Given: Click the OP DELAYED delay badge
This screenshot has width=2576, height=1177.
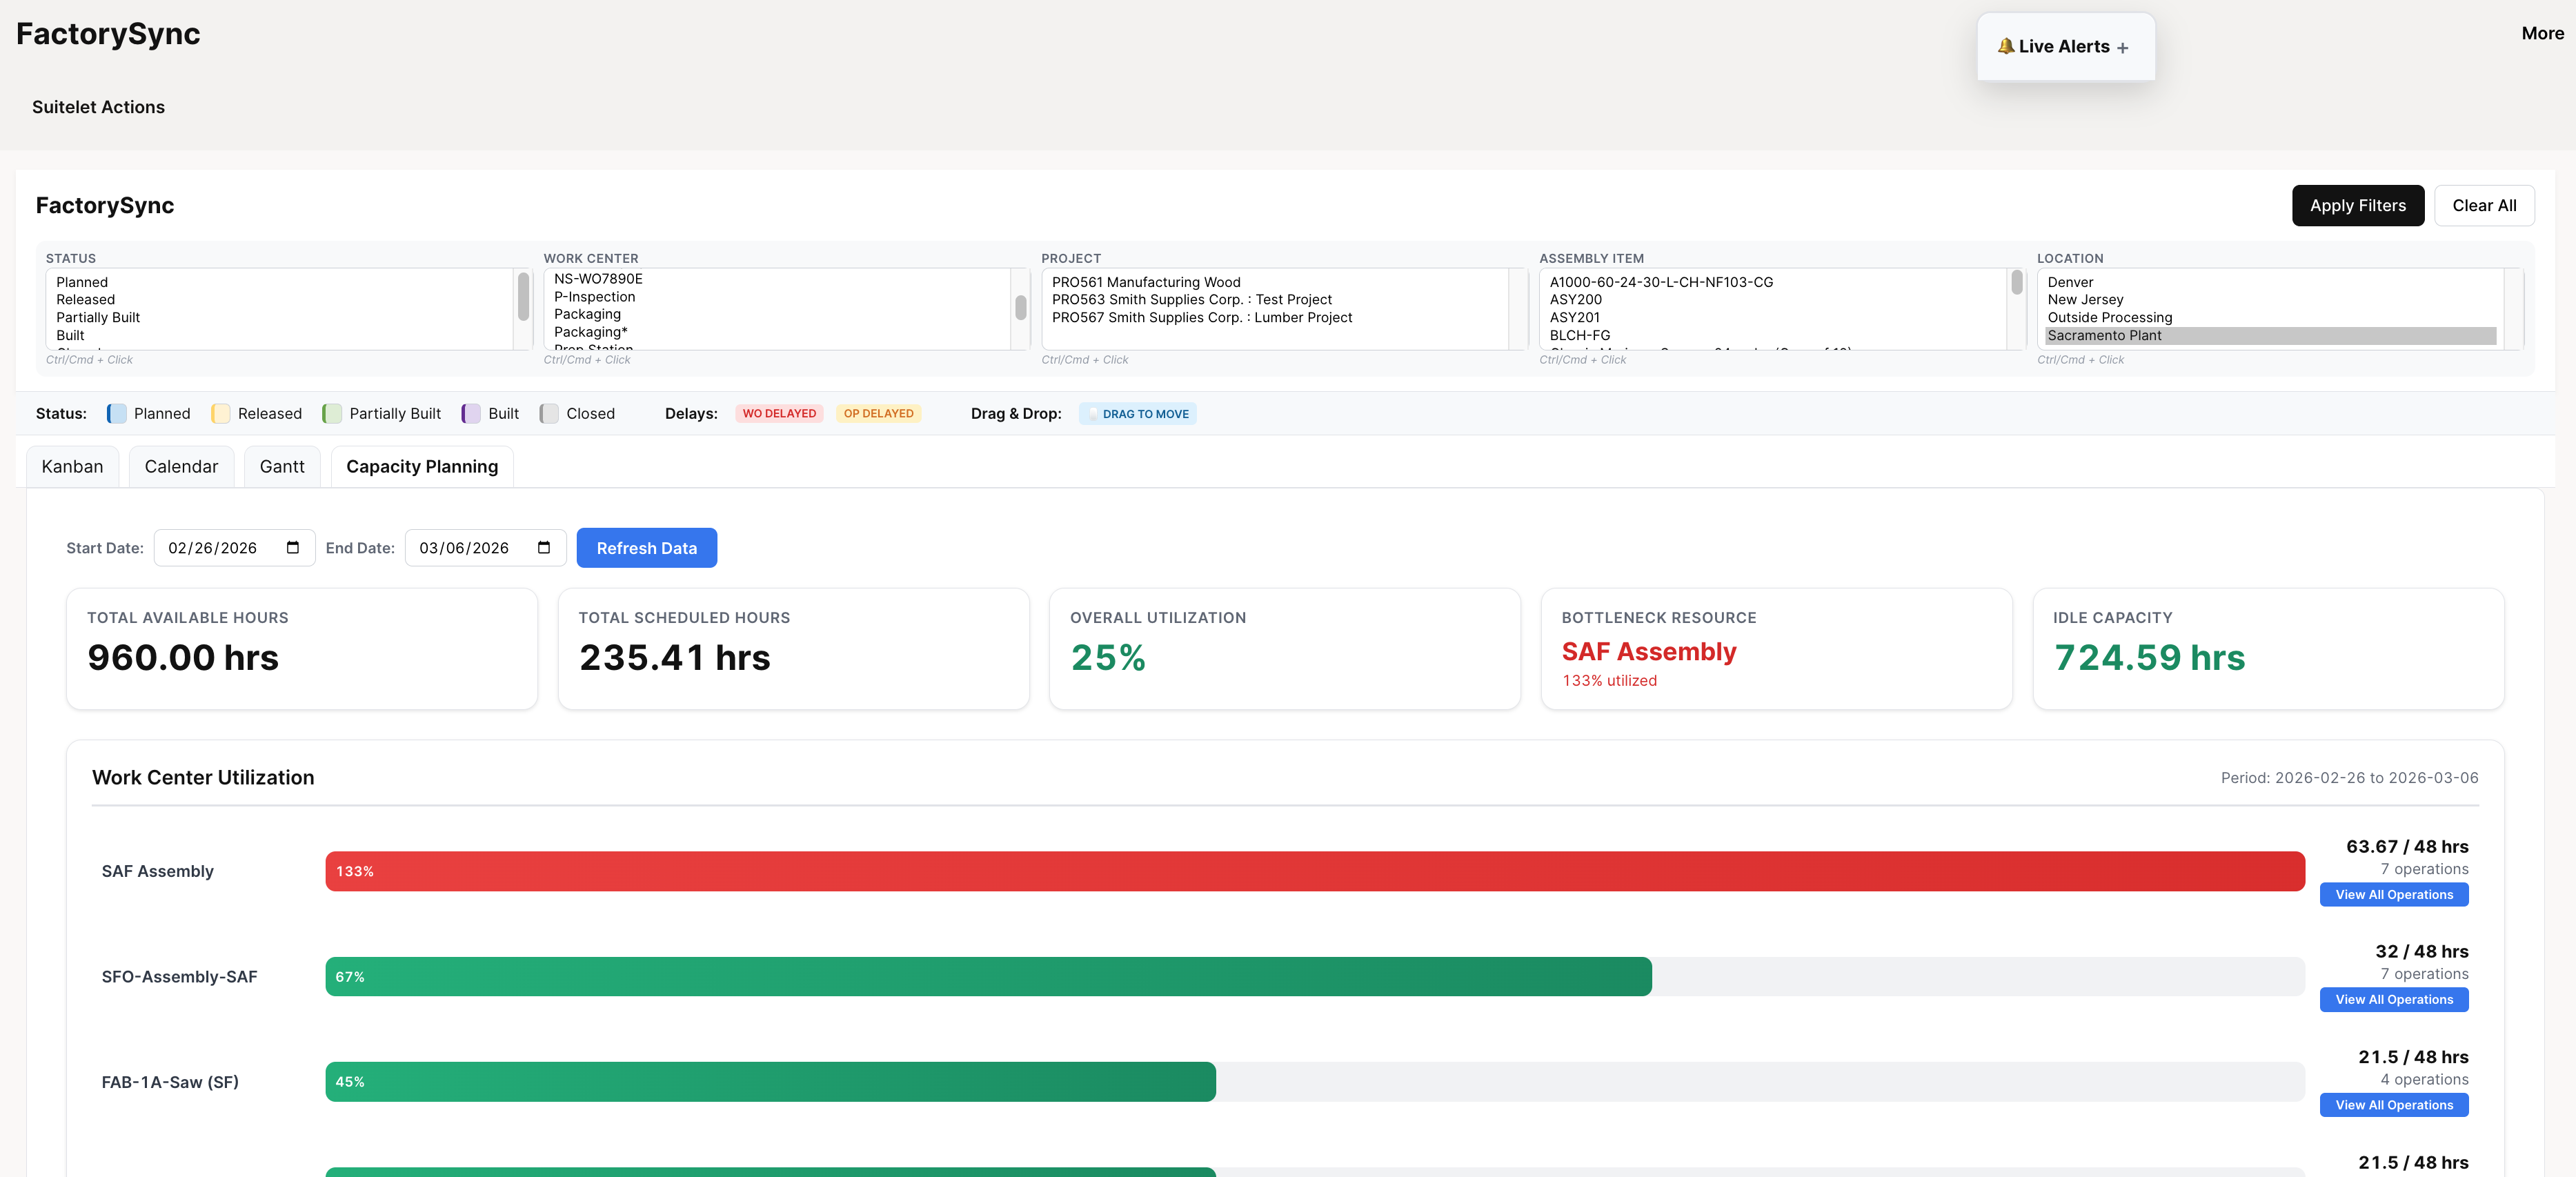Looking at the screenshot, I should coord(879,413).
